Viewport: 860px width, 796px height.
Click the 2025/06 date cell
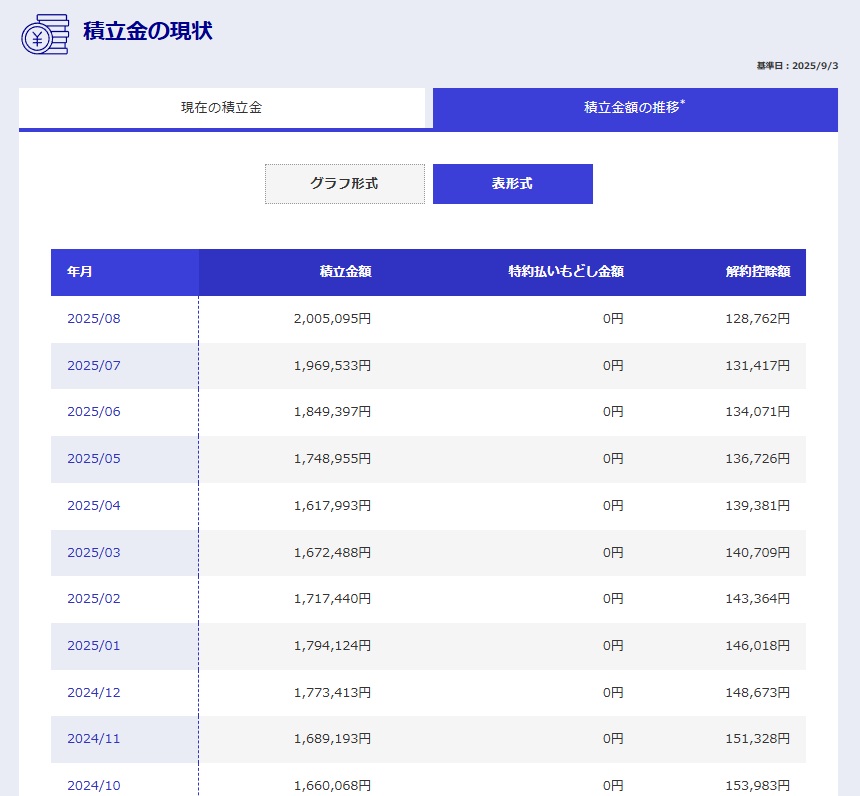94,412
